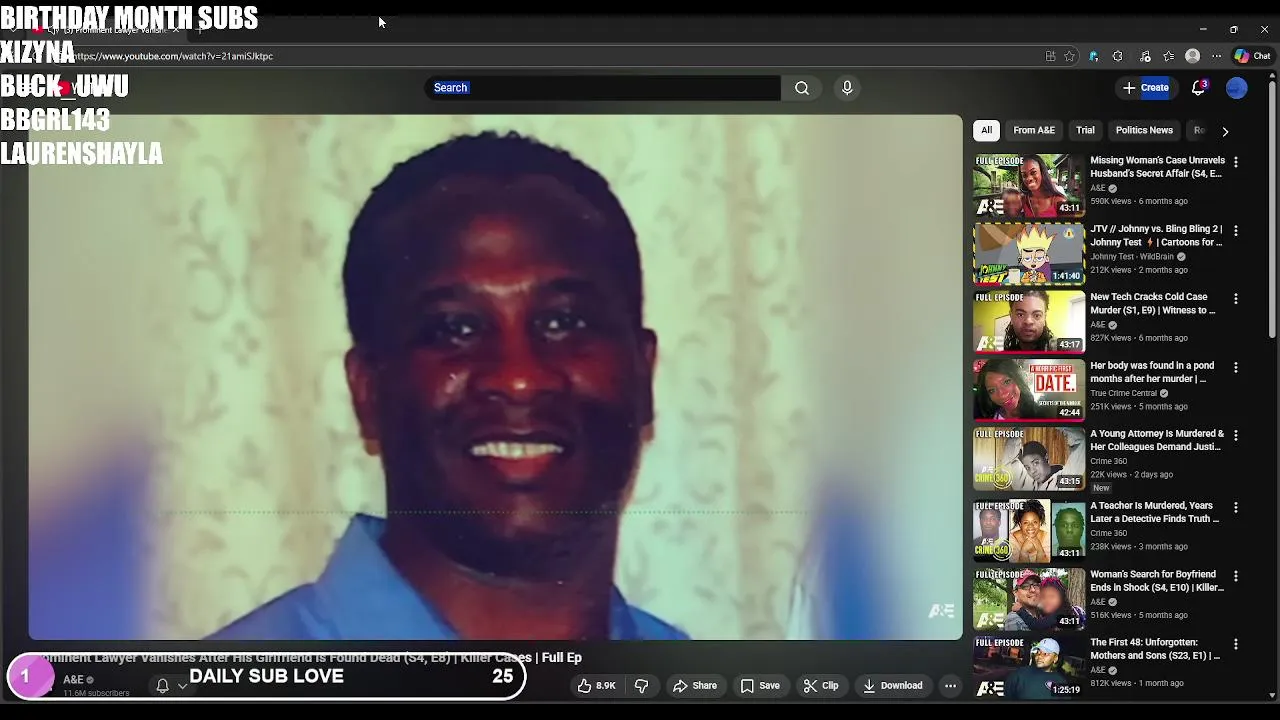This screenshot has height=720, width=1280.
Task: Click the app/split icon in the address bar
Action: 1050,56
